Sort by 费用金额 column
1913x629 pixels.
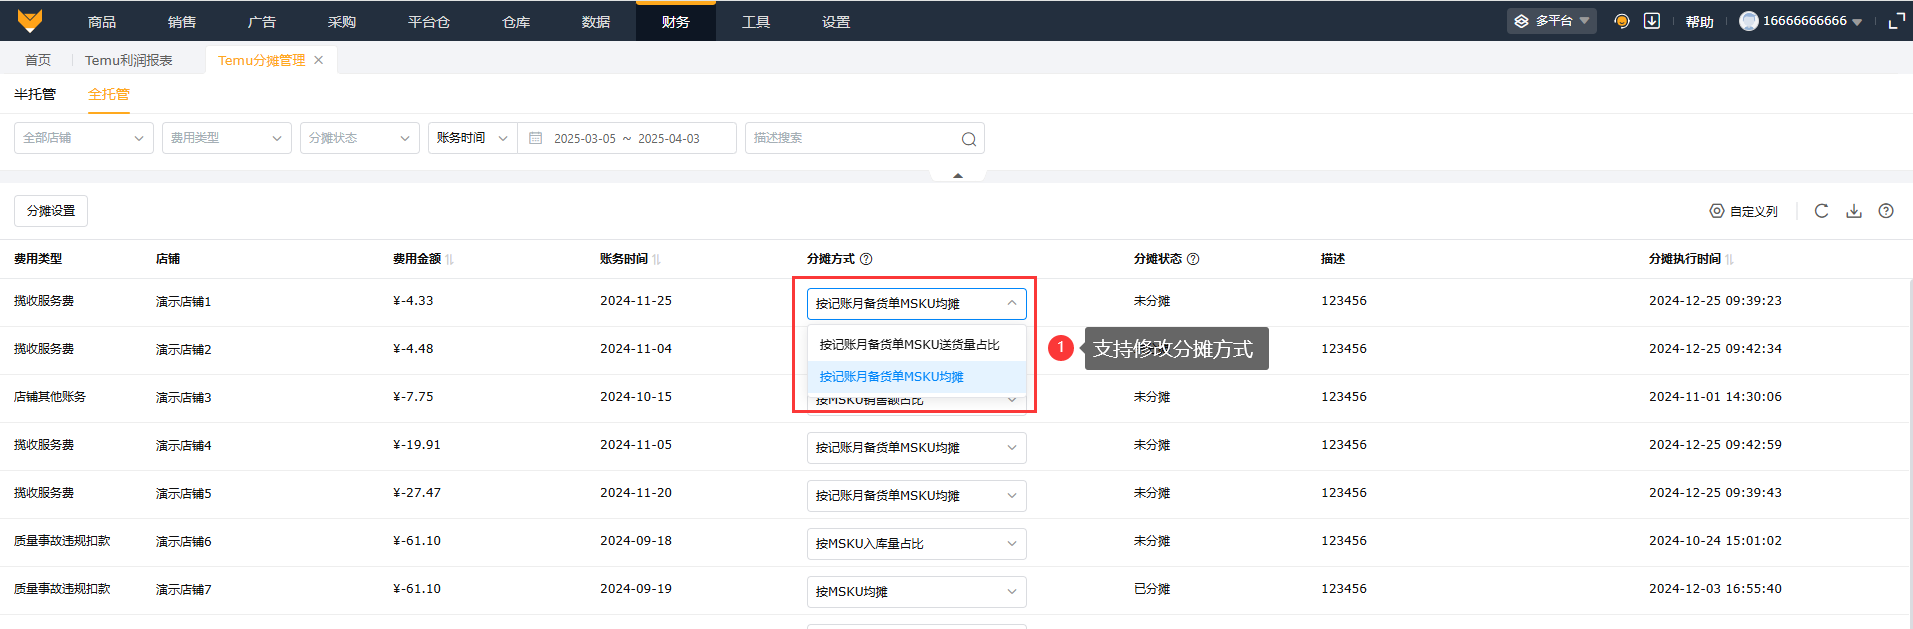450,259
